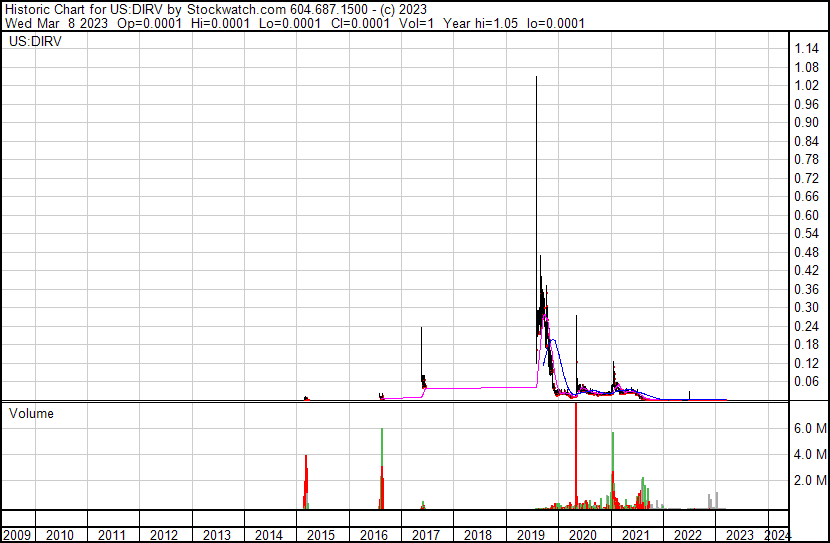Click the grey 2022 volume bars

pos(713,501)
